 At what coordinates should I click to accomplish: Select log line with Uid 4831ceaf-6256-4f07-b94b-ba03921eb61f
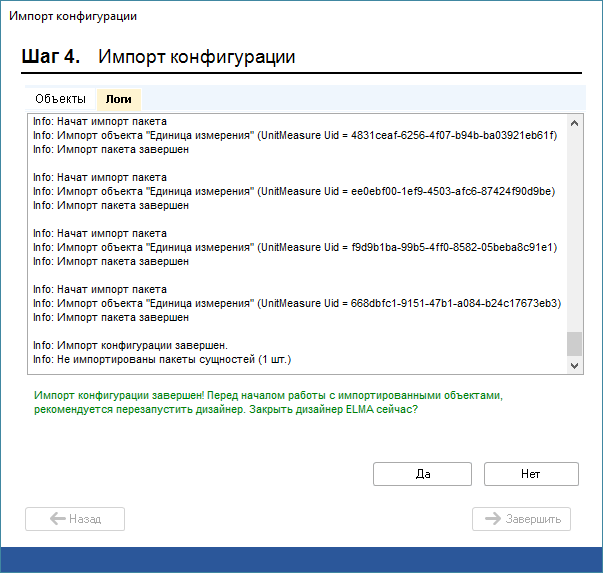coord(295,135)
